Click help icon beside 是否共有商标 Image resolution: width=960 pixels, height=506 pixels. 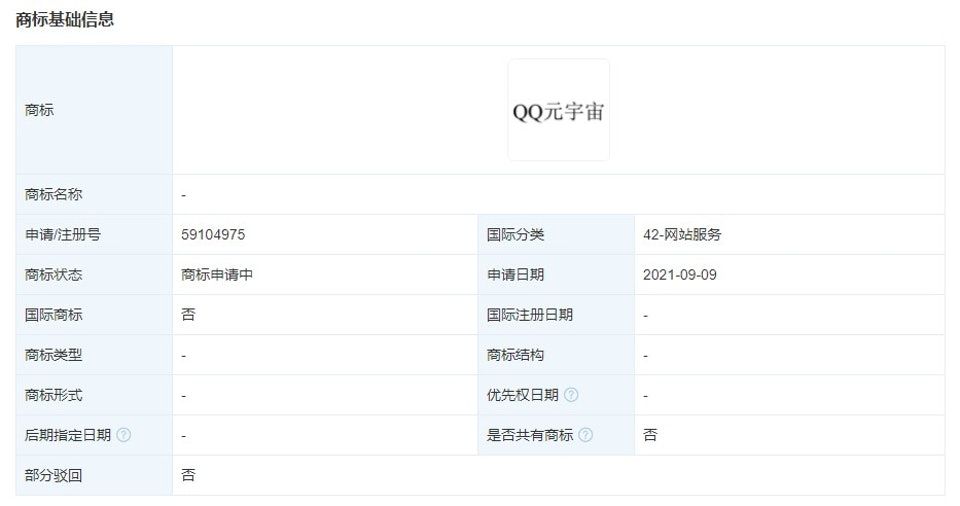[586, 435]
